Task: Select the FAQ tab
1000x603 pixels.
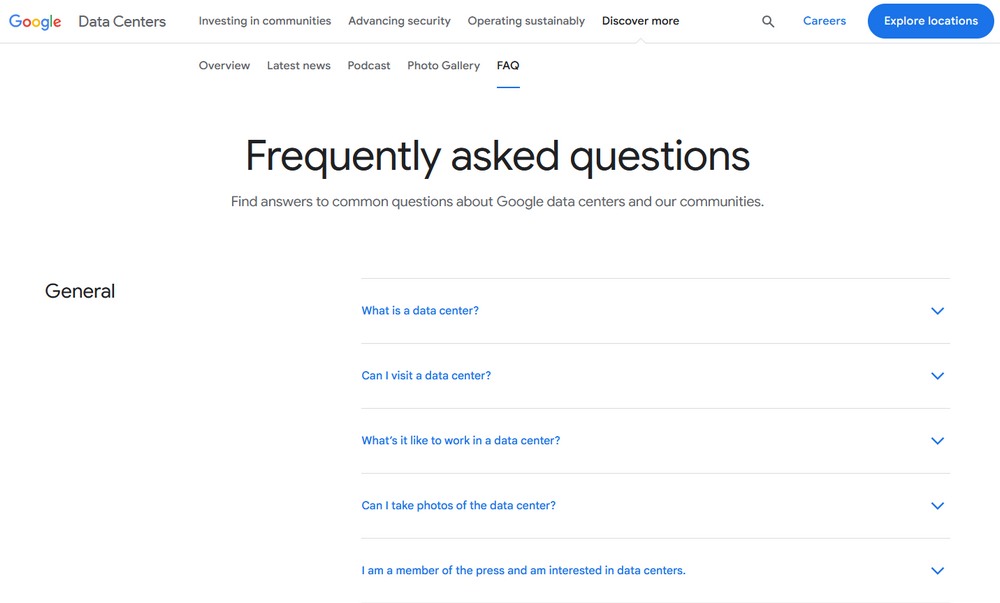Action: point(508,66)
